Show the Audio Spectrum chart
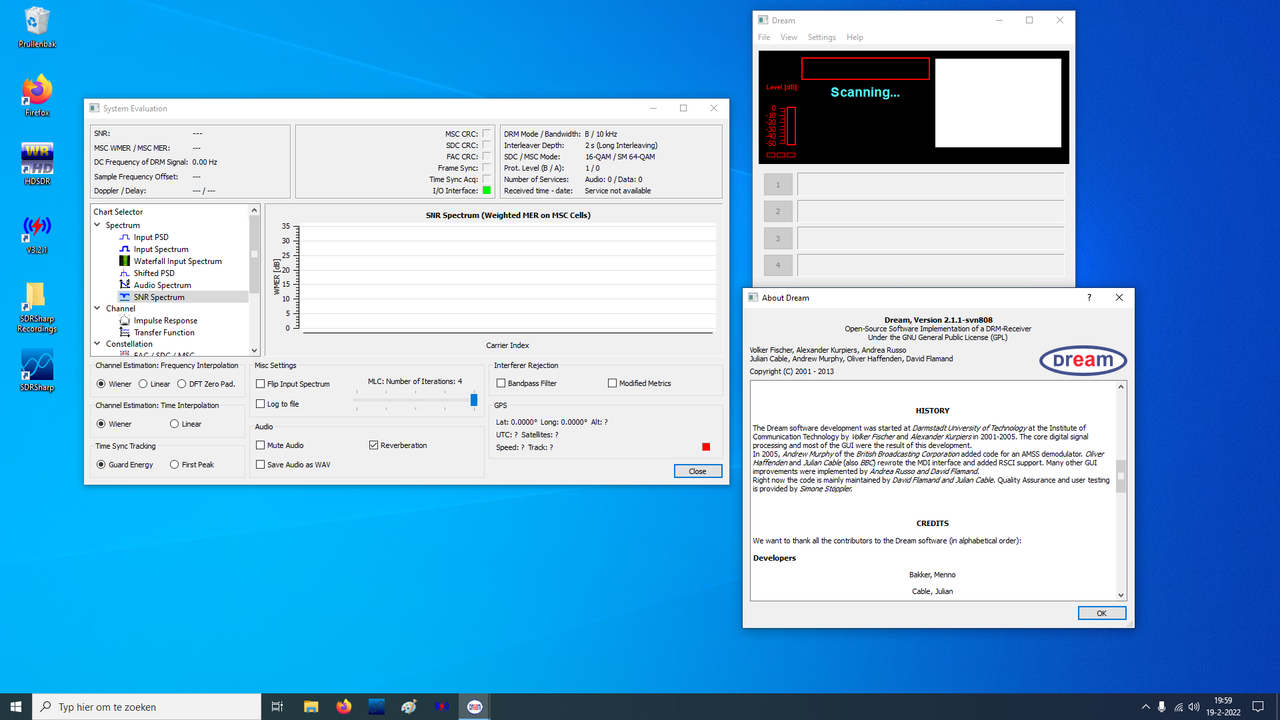The width and height of the screenshot is (1280, 720). click(162, 285)
